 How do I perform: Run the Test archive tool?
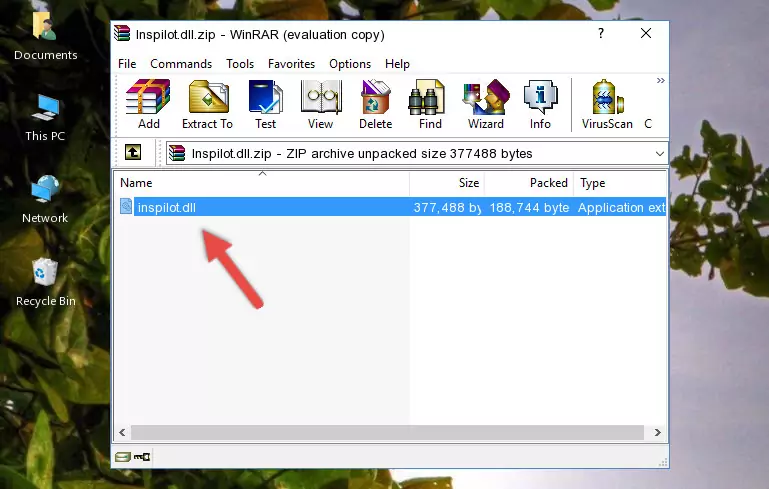(265, 104)
